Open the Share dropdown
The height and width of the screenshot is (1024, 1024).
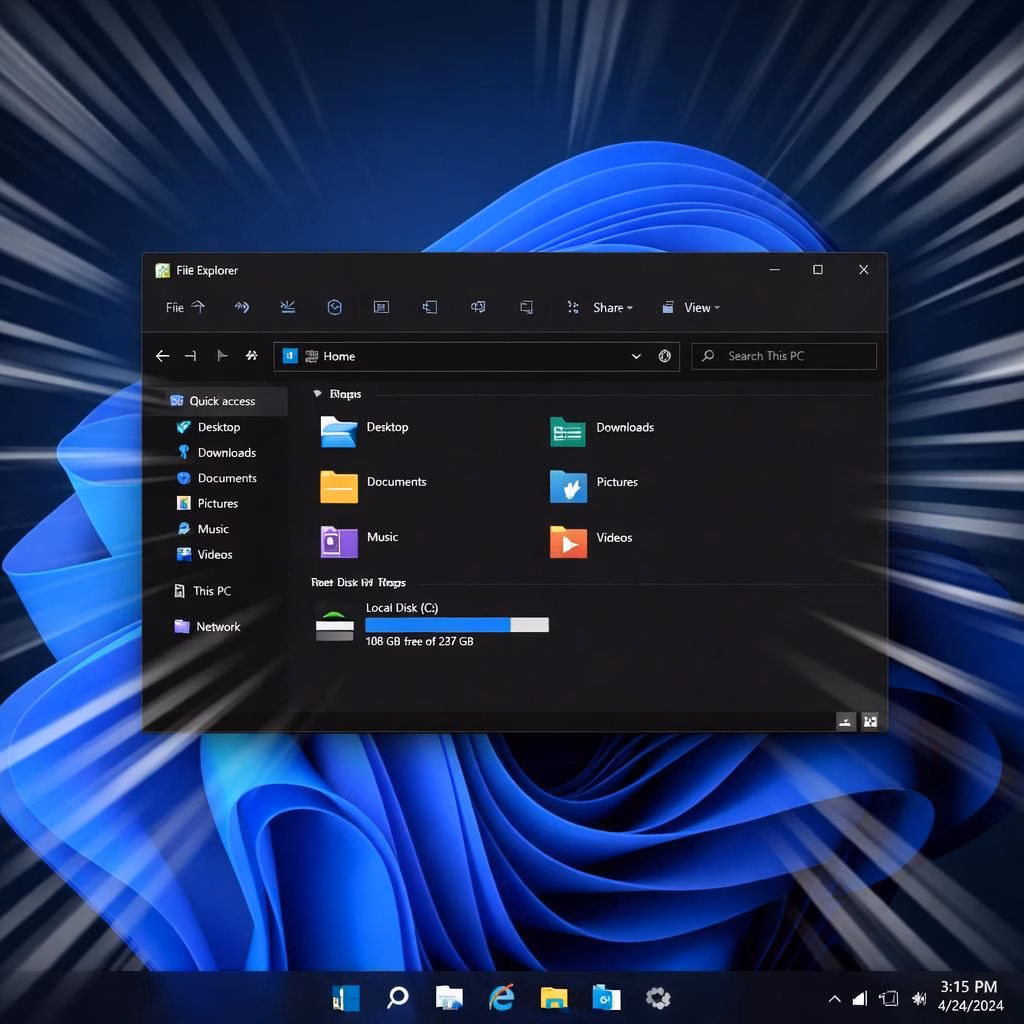pyautogui.click(x=613, y=308)
